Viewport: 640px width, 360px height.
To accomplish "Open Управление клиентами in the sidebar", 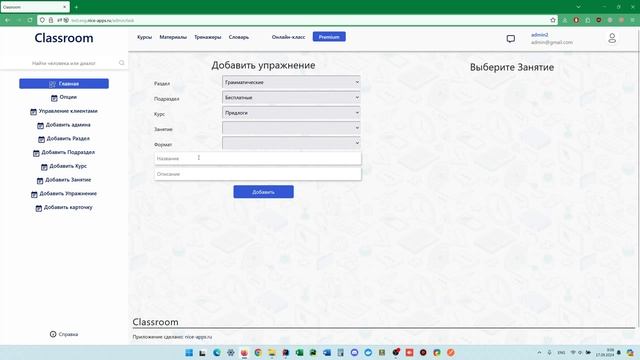I will tap(68, 111).
